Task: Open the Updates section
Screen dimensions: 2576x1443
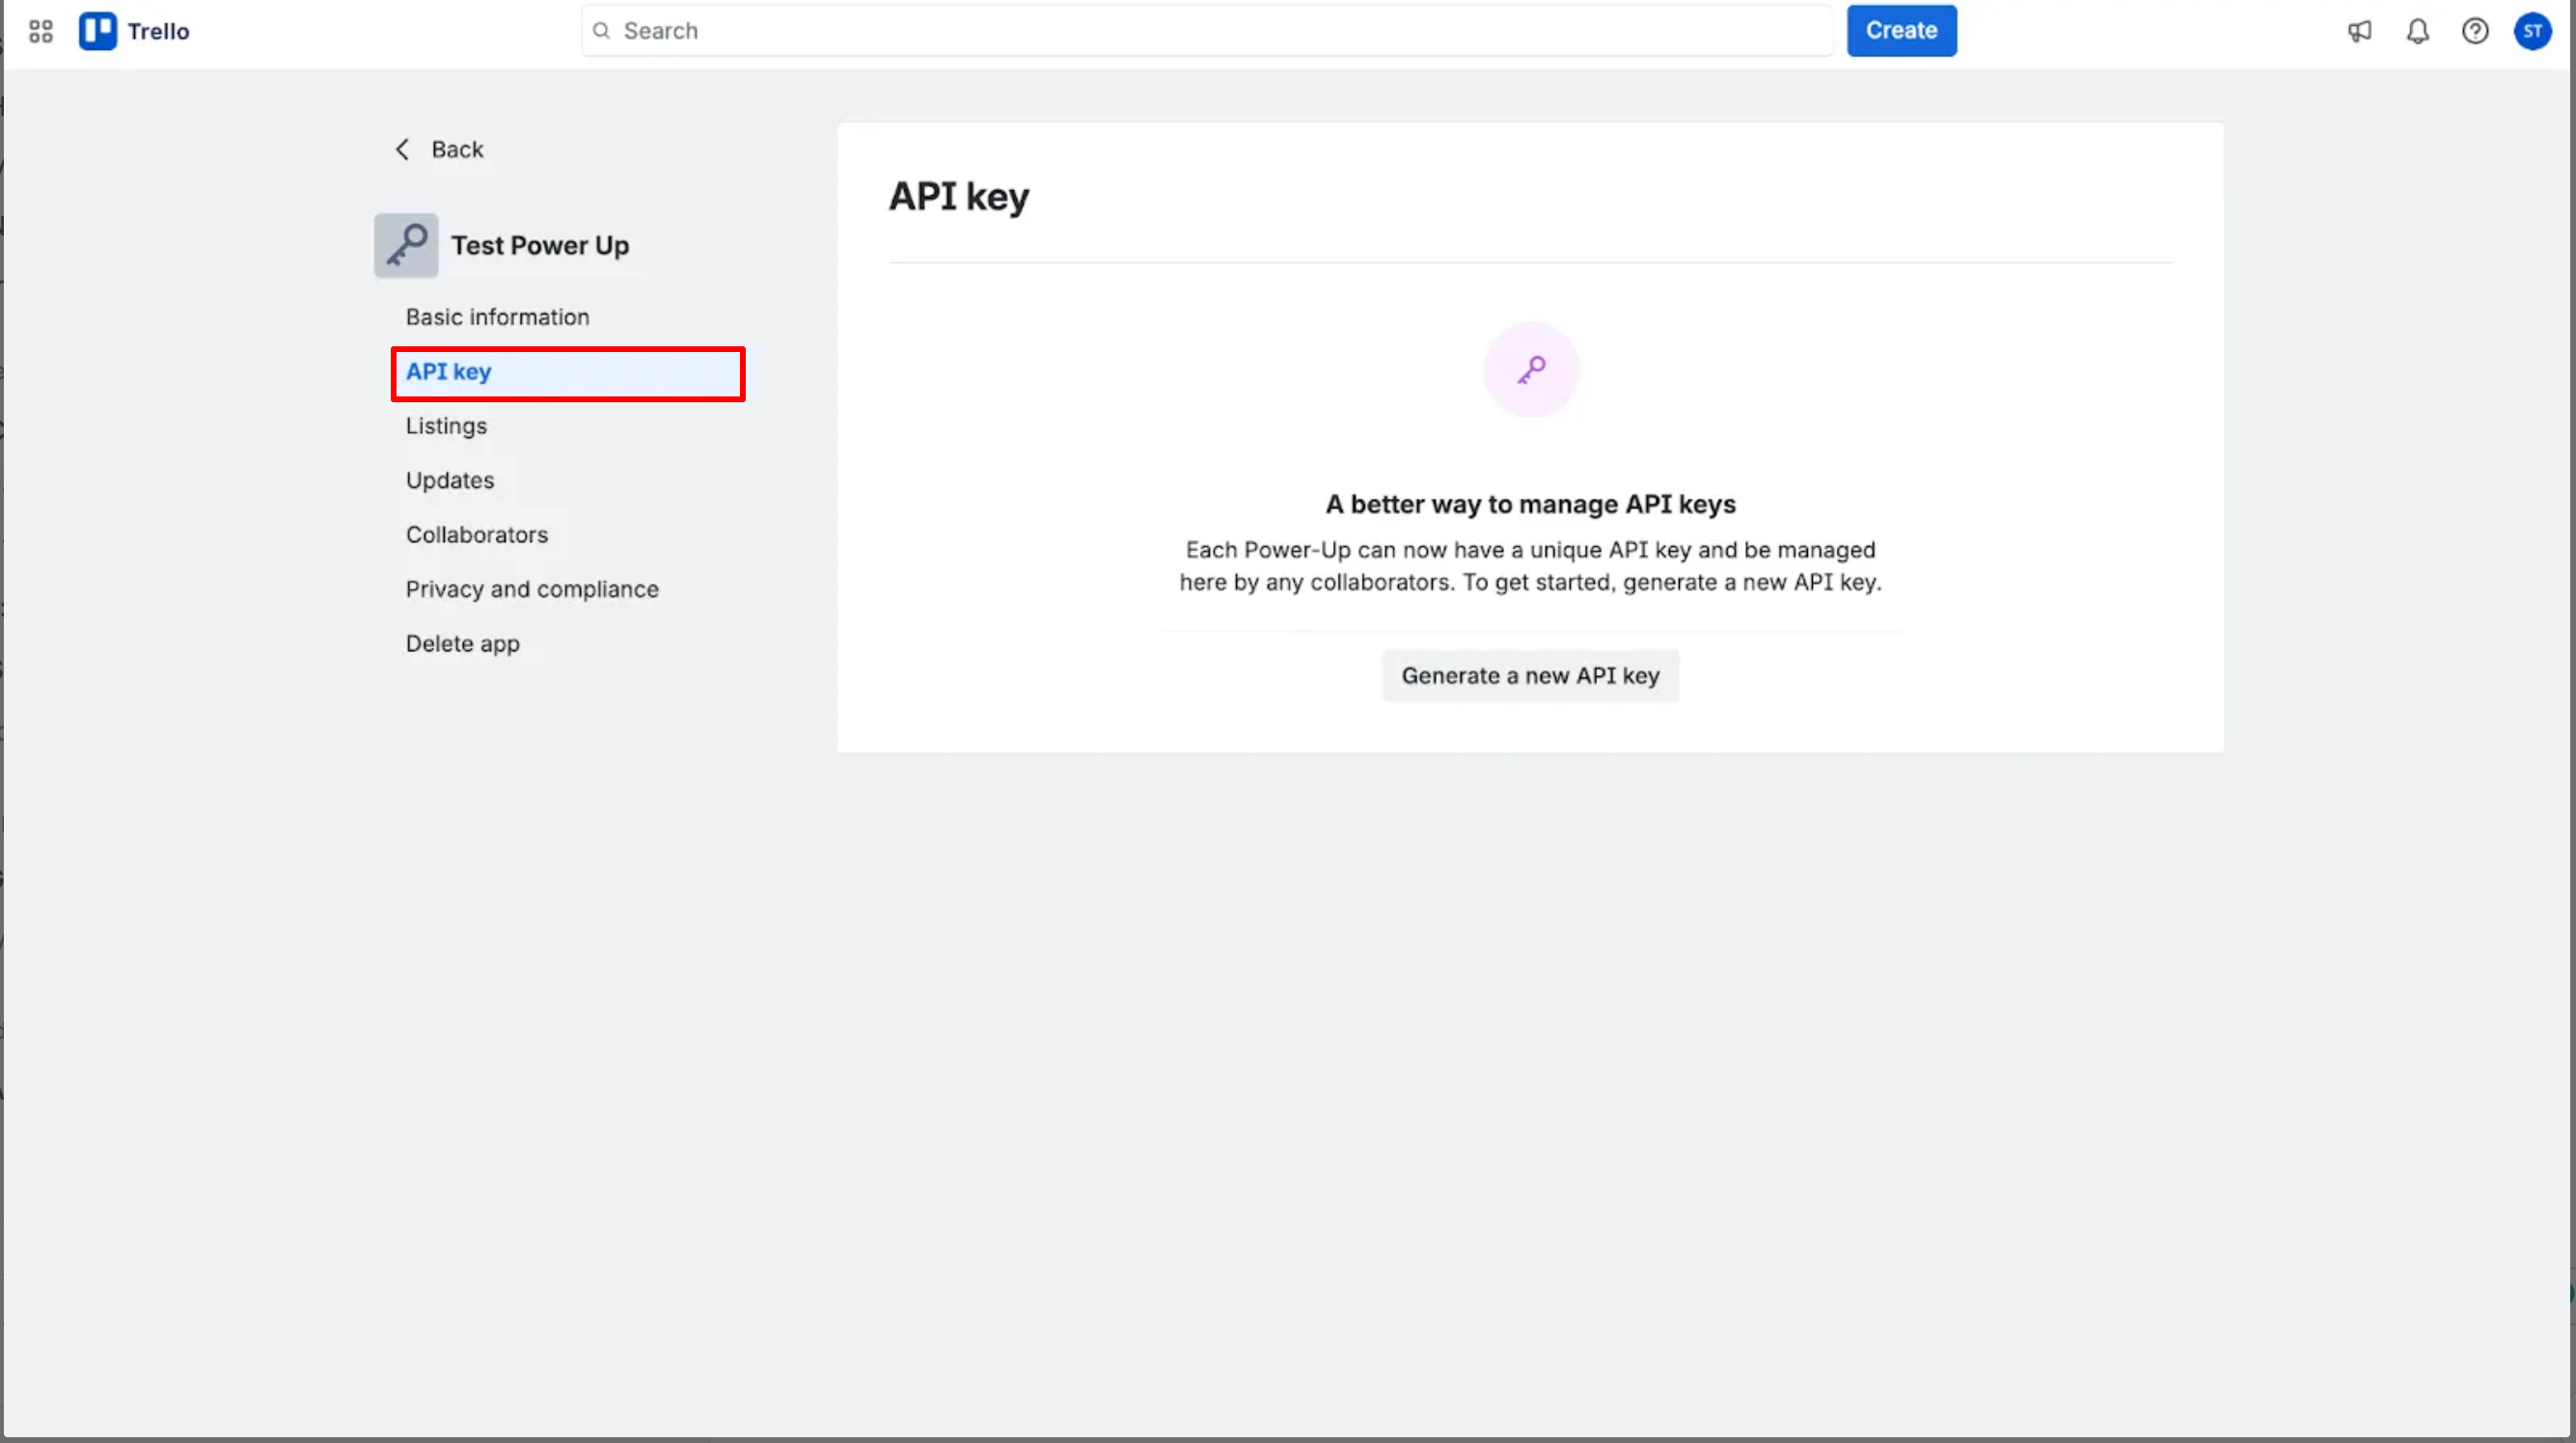Action: point(450,480)
